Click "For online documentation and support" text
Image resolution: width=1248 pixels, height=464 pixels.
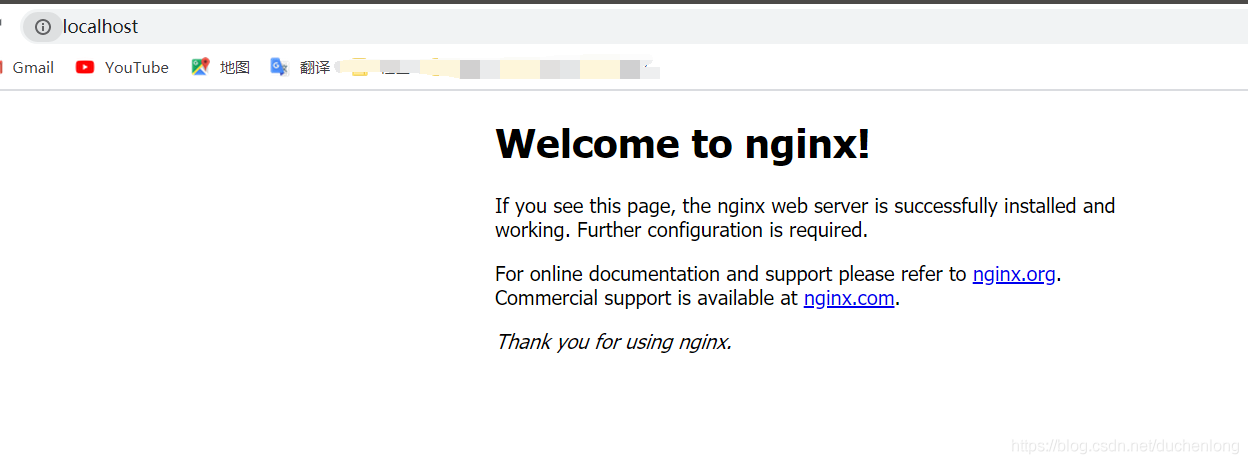(x=664, y=274)
